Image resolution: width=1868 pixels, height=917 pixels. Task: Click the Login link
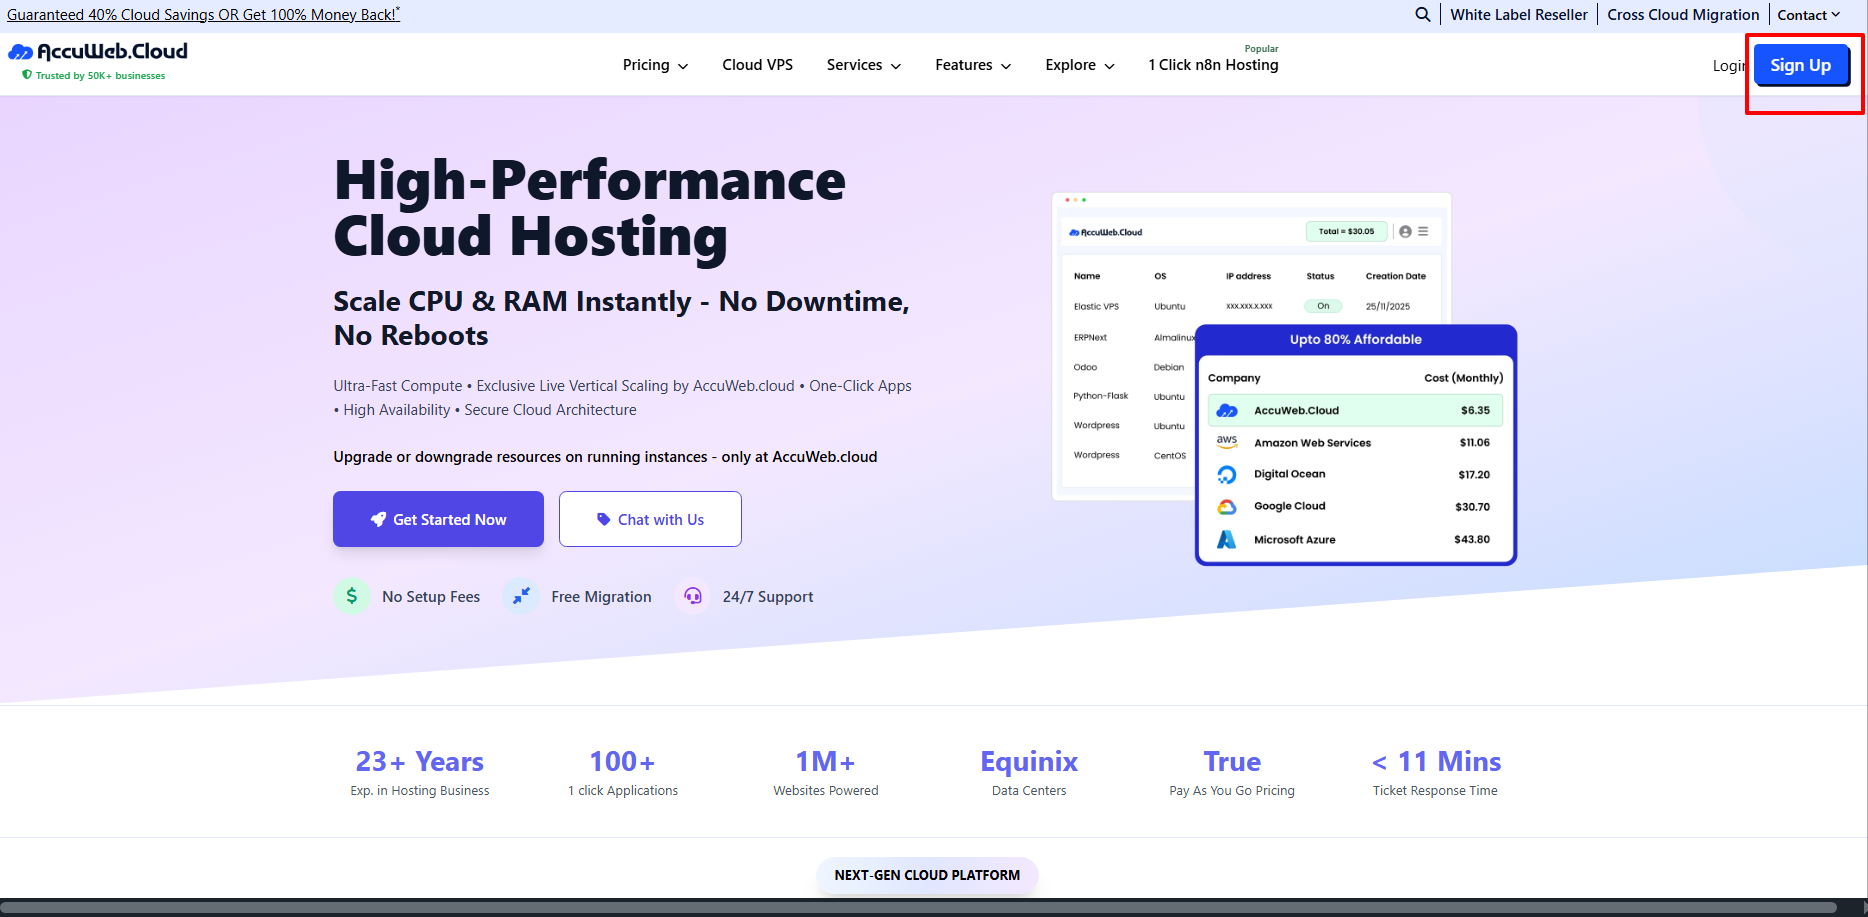coord(1730,65)
